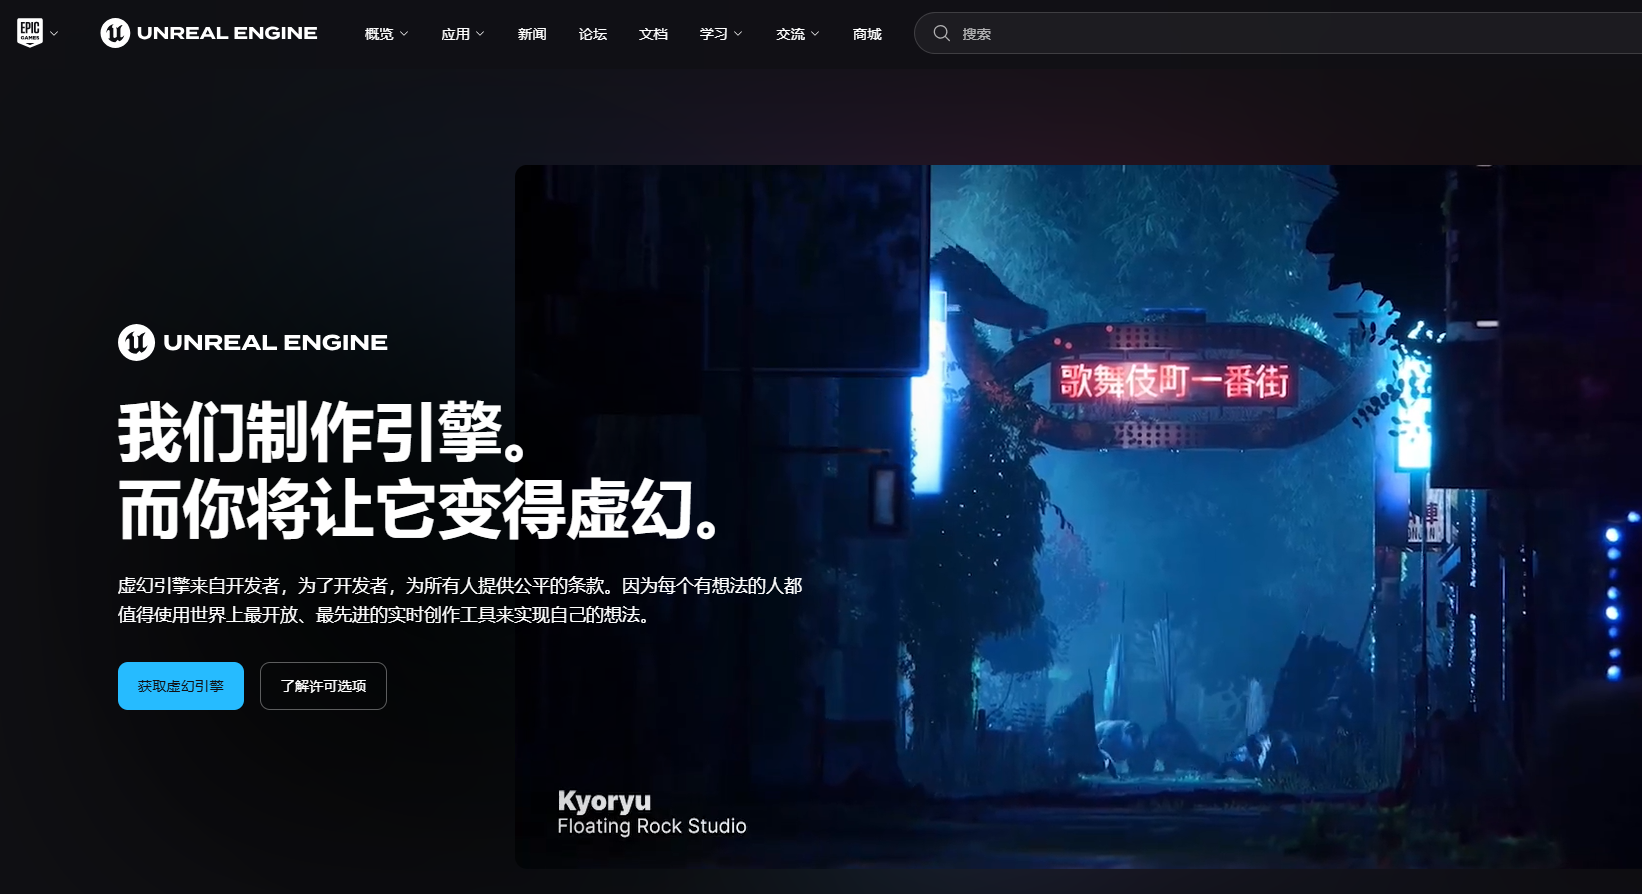Open the 文档 nav link
1642x894 pixels.
click(x=653, y=34)
